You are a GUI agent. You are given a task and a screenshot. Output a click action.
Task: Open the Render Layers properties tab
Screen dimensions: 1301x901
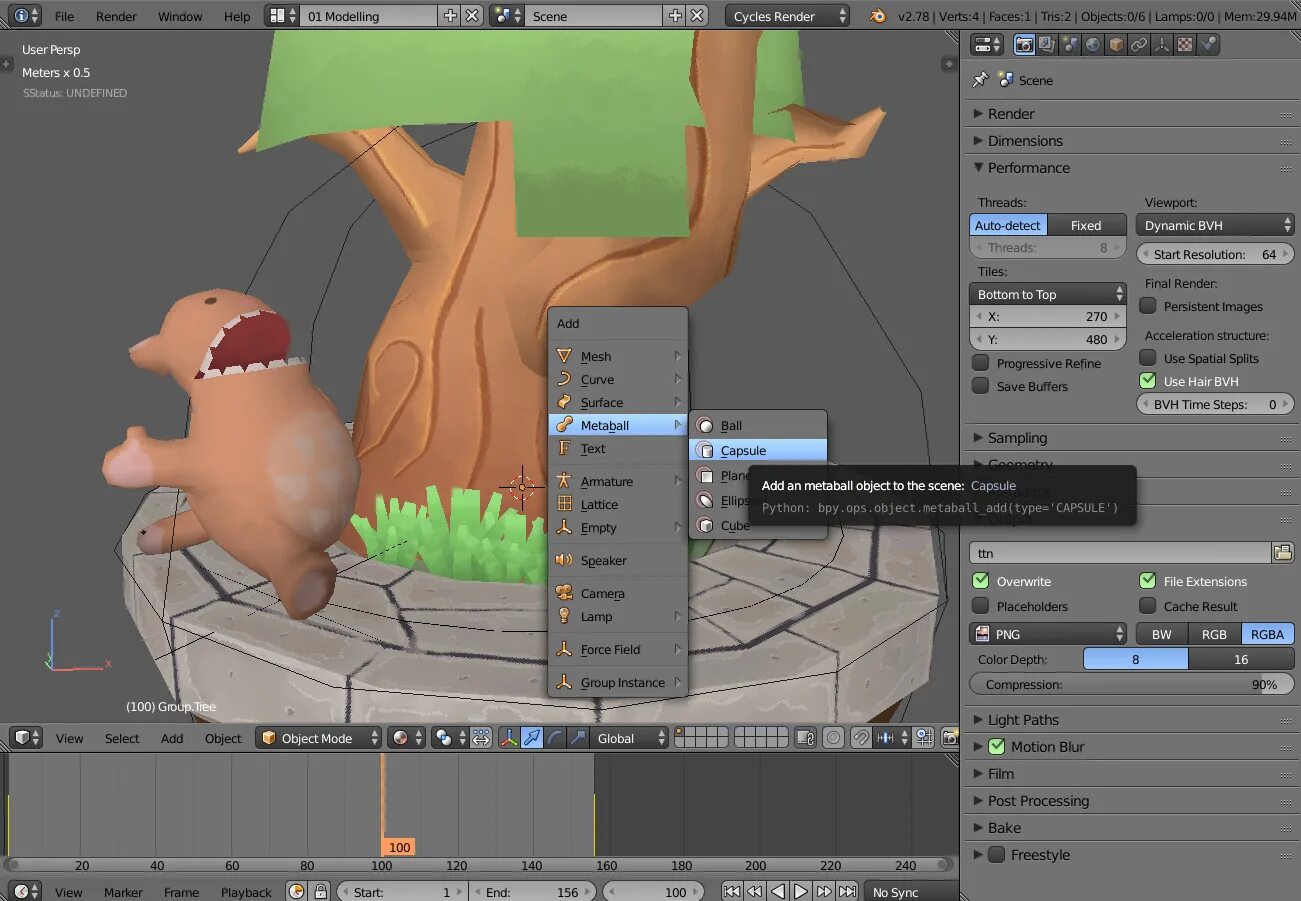pyautogui.click(x=1047, y=44)
